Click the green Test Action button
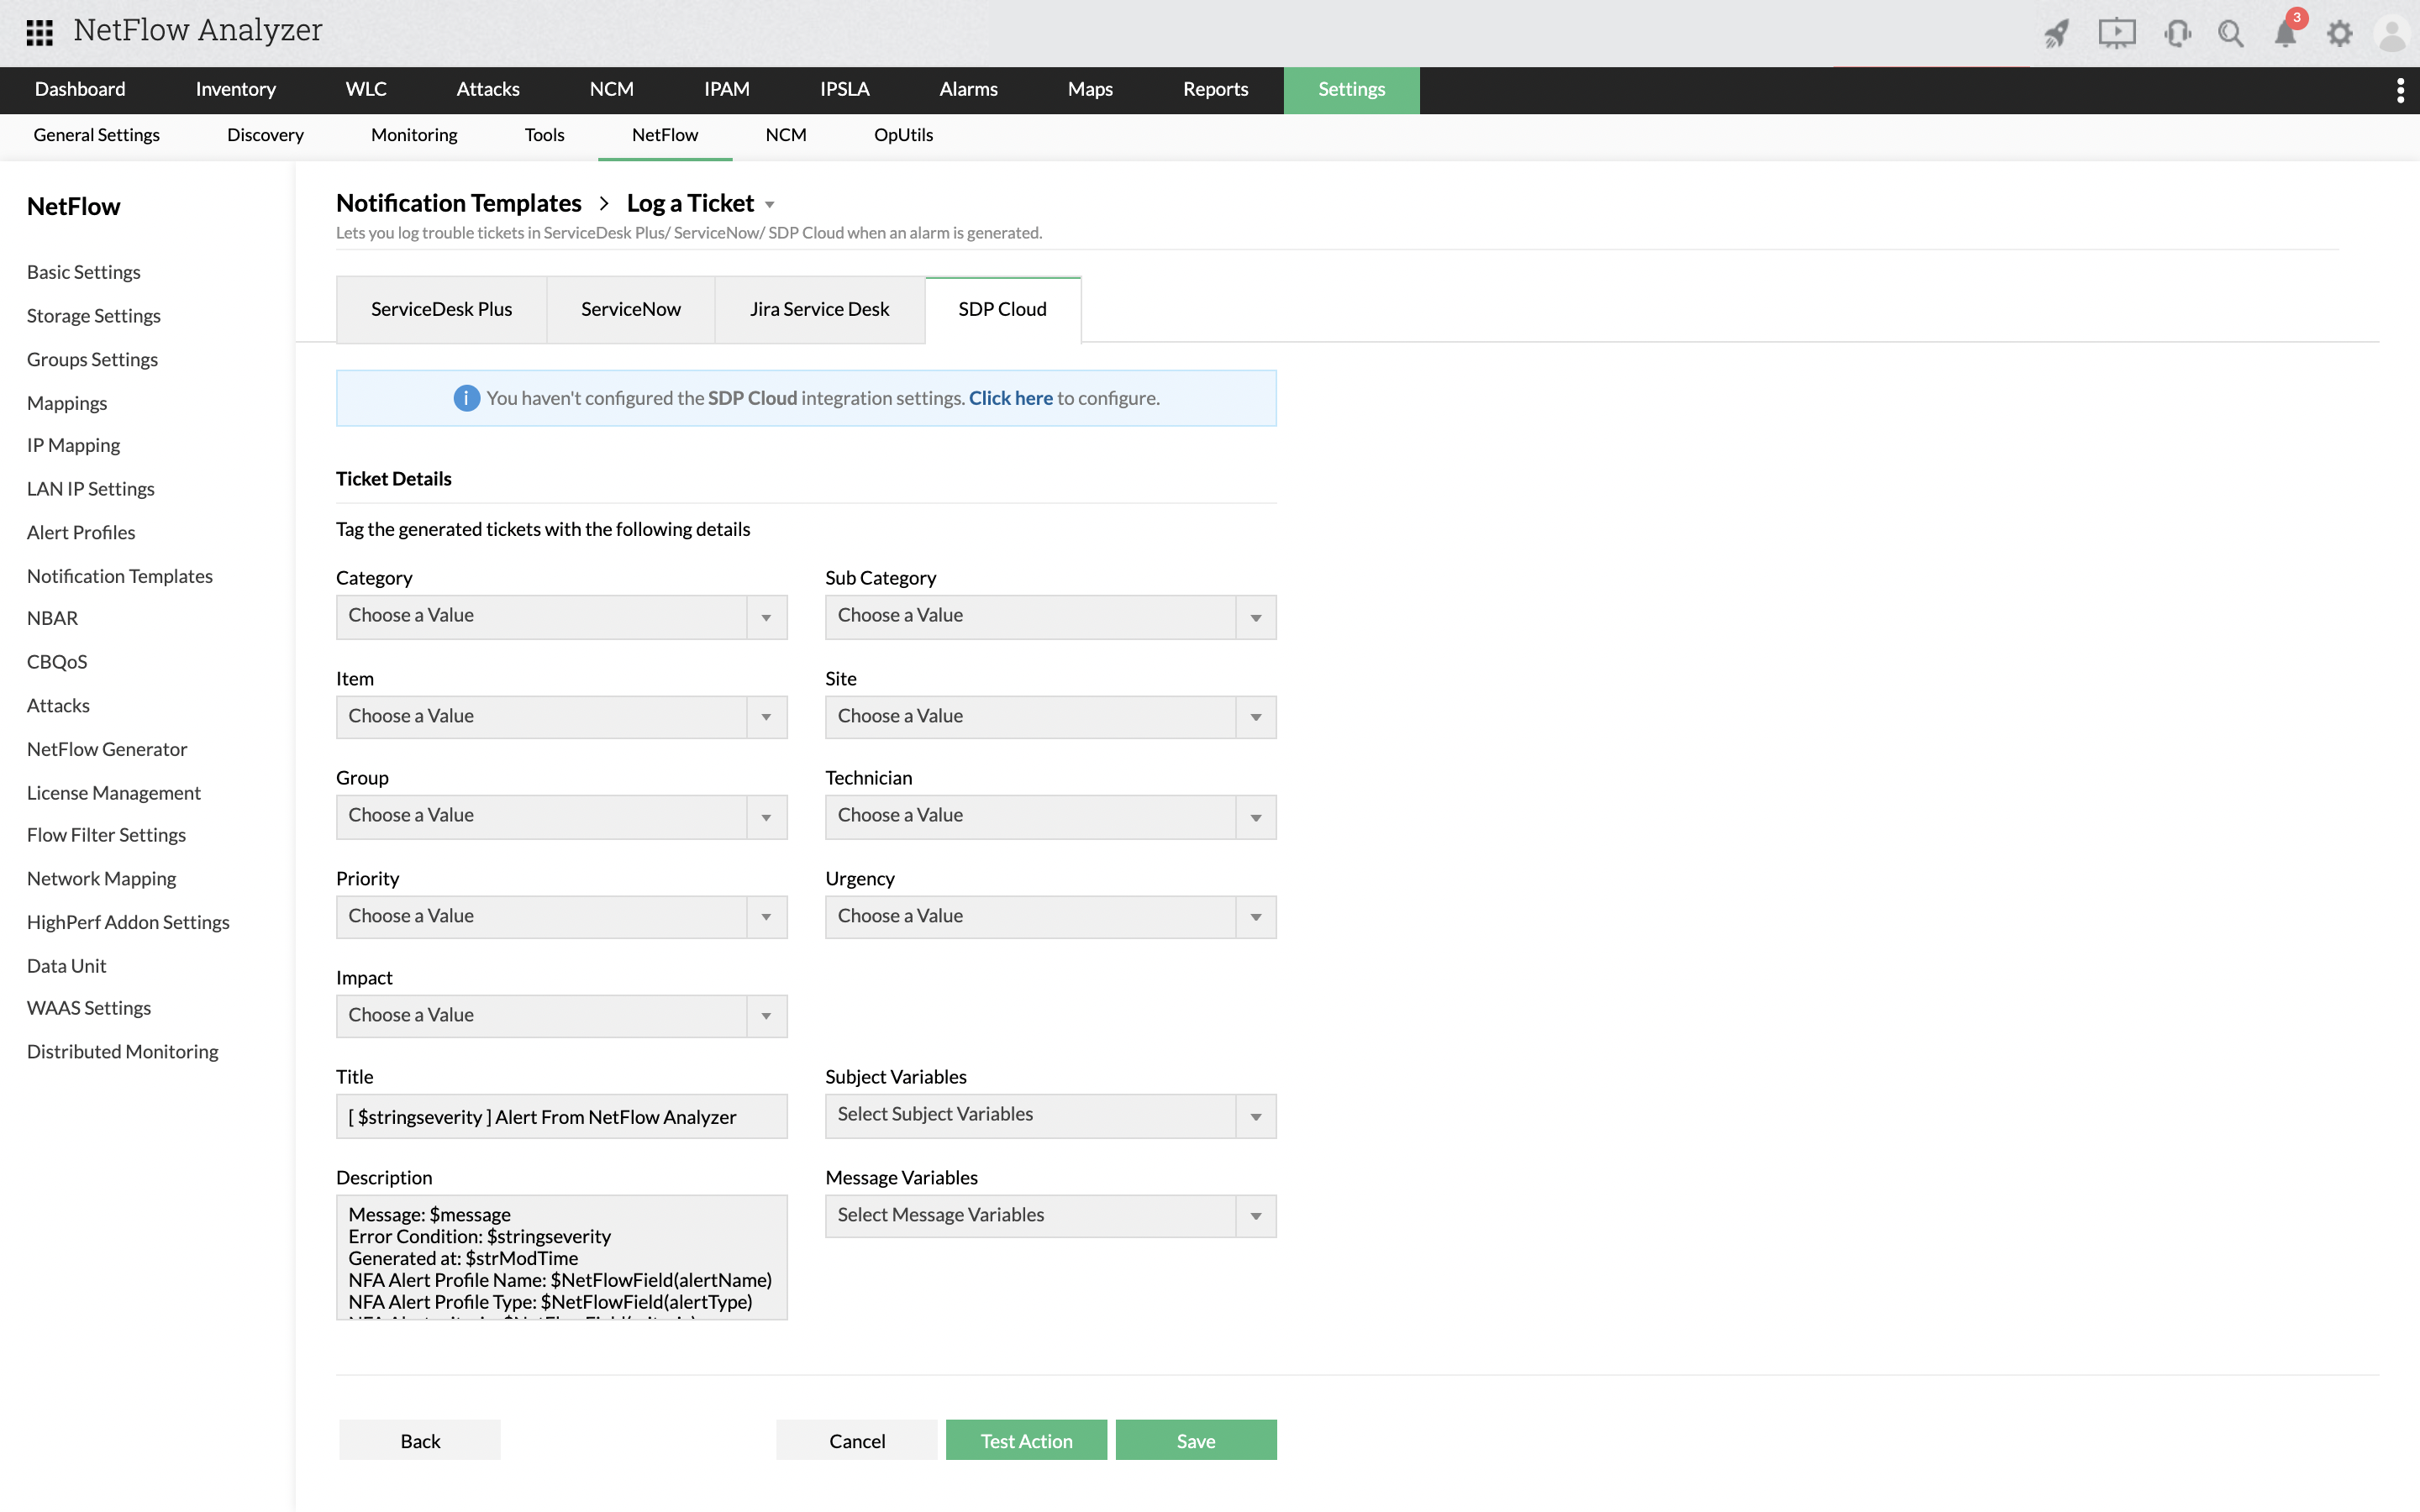Viewport: 2420px width, 1512px height. pyautogui.click(x=1026, y=1440)
